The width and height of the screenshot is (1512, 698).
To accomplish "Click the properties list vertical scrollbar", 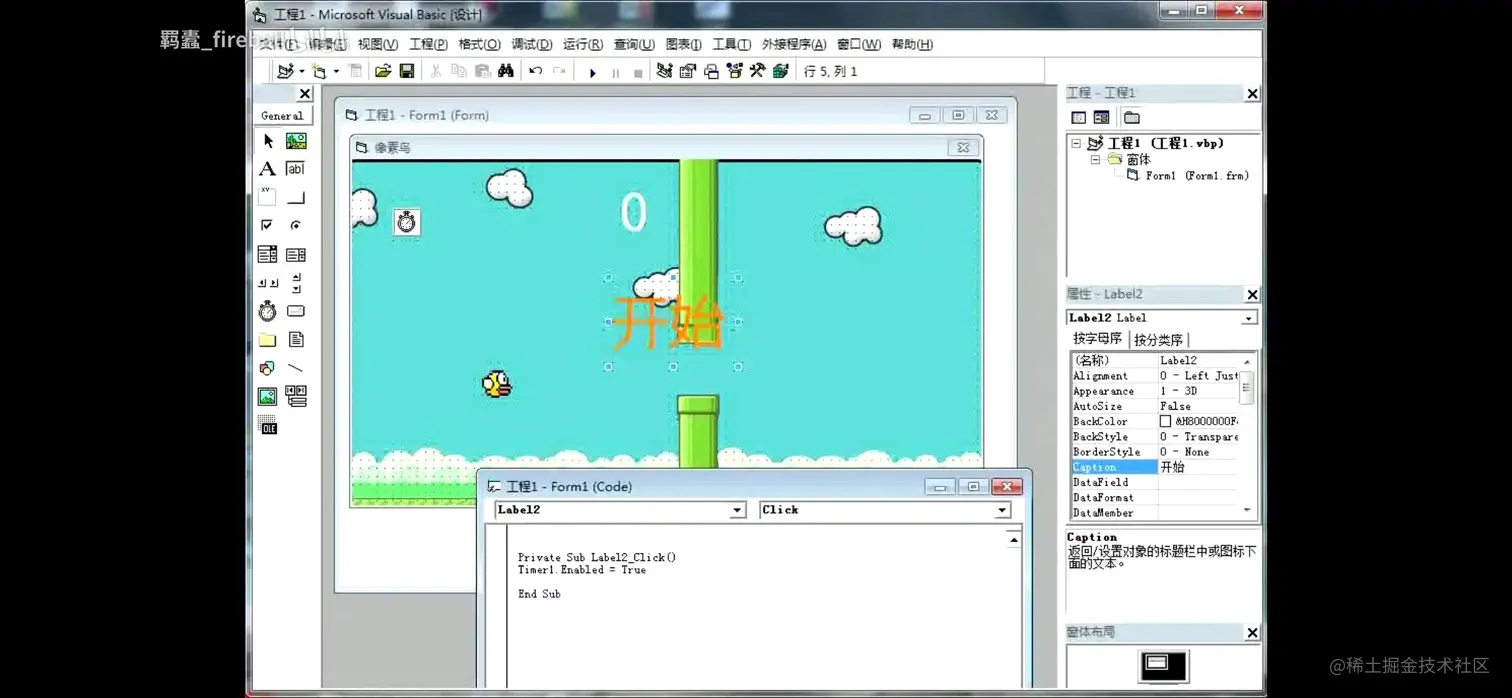I will pyautogui.click(x=1246, y=436).
